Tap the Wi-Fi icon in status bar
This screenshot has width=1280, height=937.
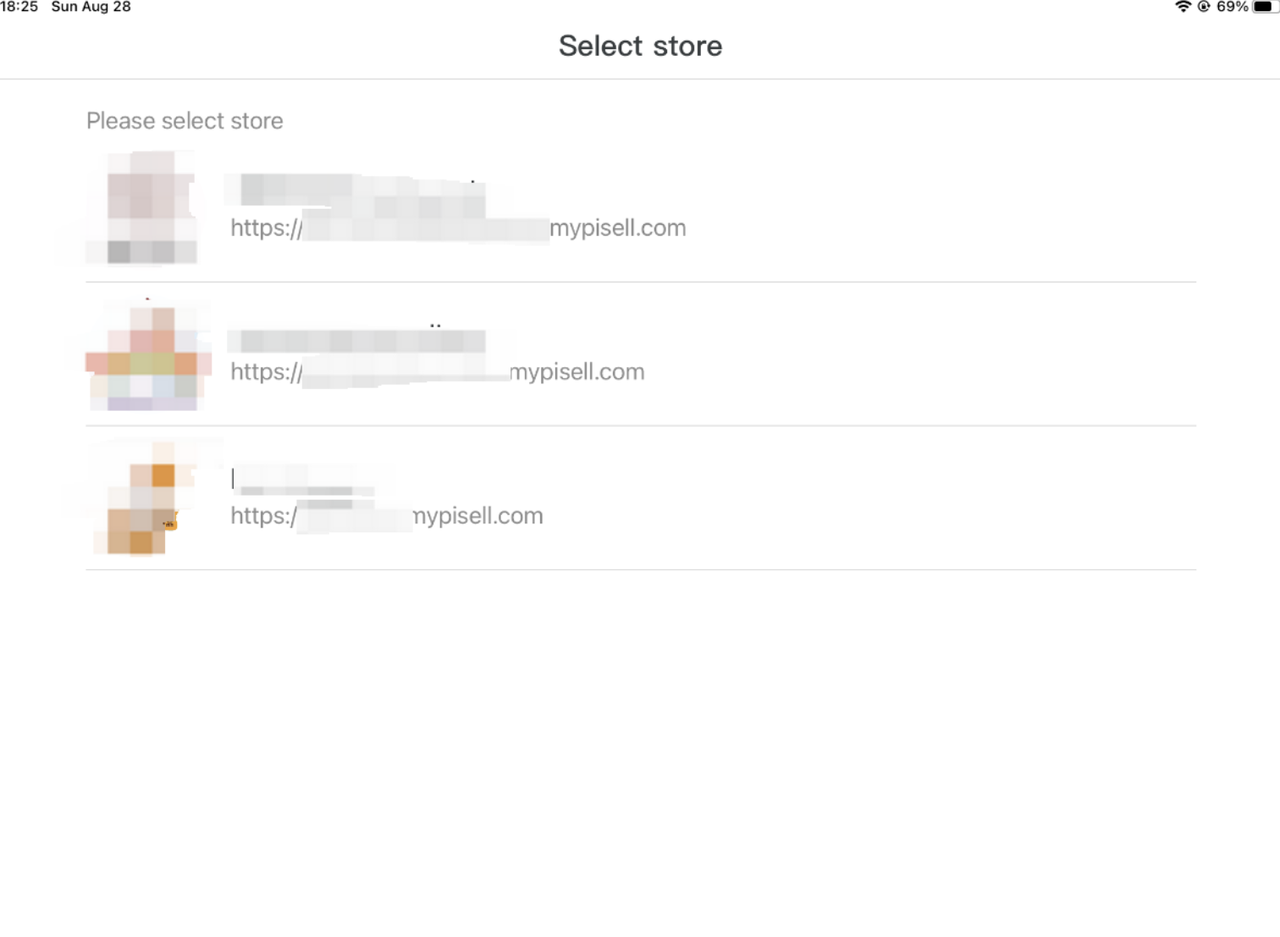(1183, 7)
